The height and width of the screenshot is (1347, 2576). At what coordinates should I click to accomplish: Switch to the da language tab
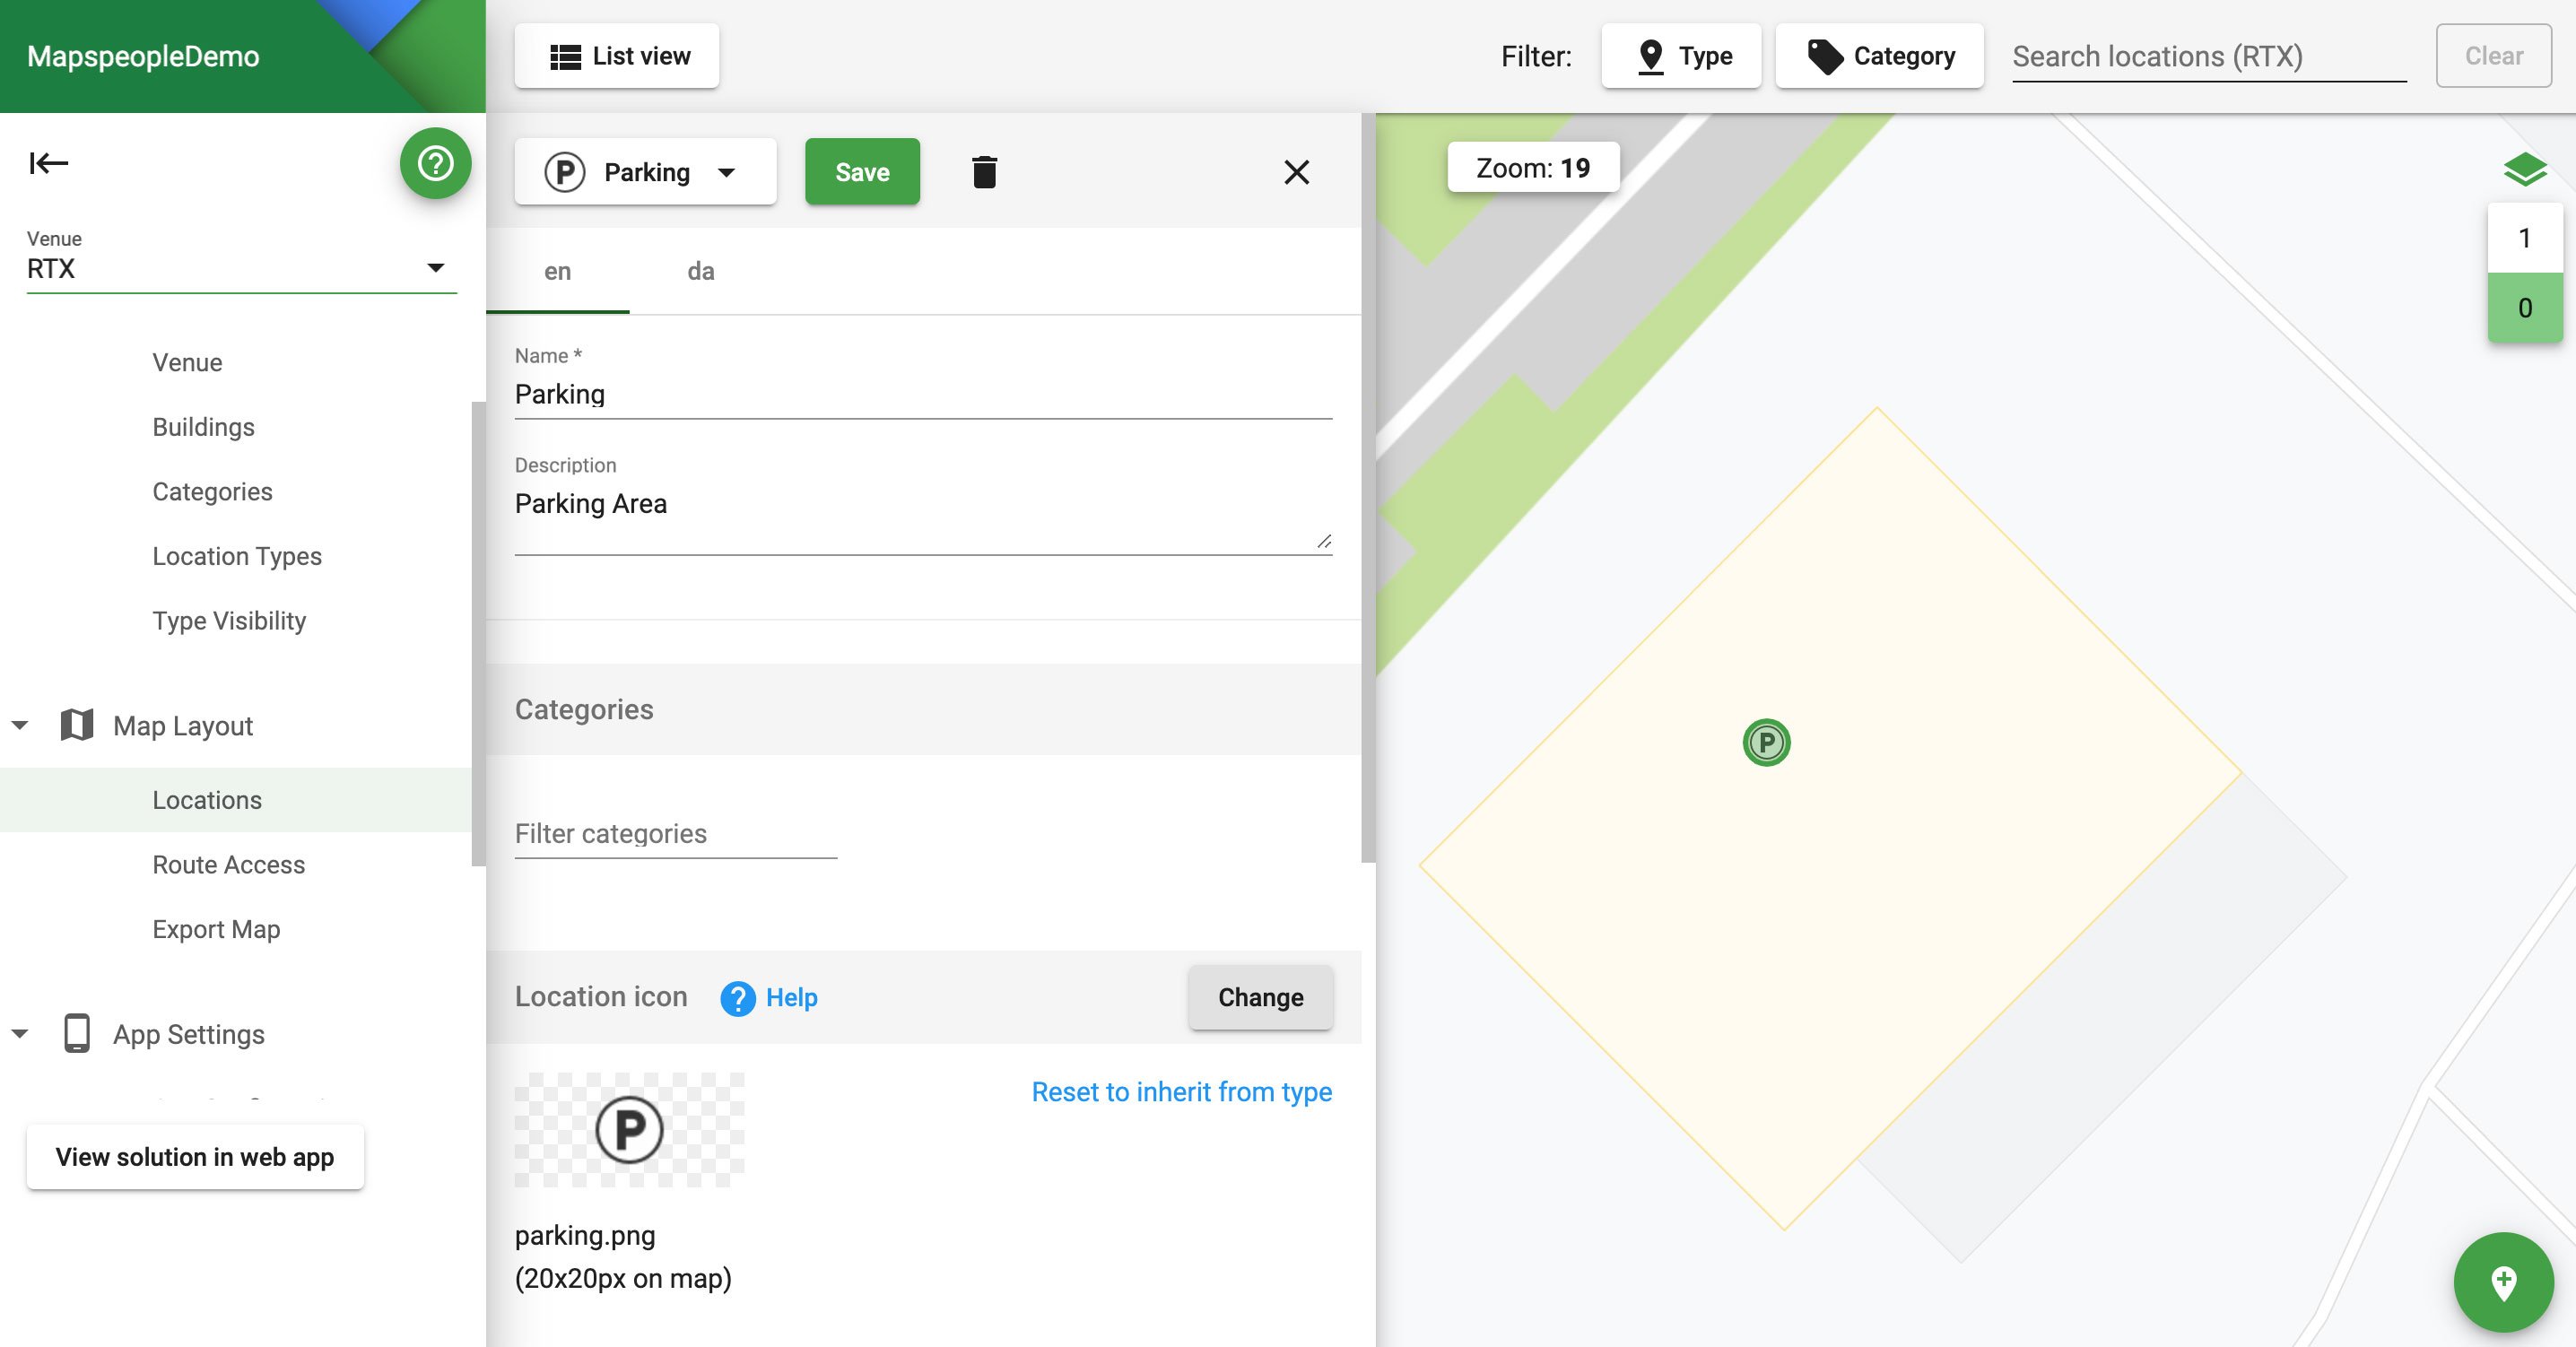point(700,271)
